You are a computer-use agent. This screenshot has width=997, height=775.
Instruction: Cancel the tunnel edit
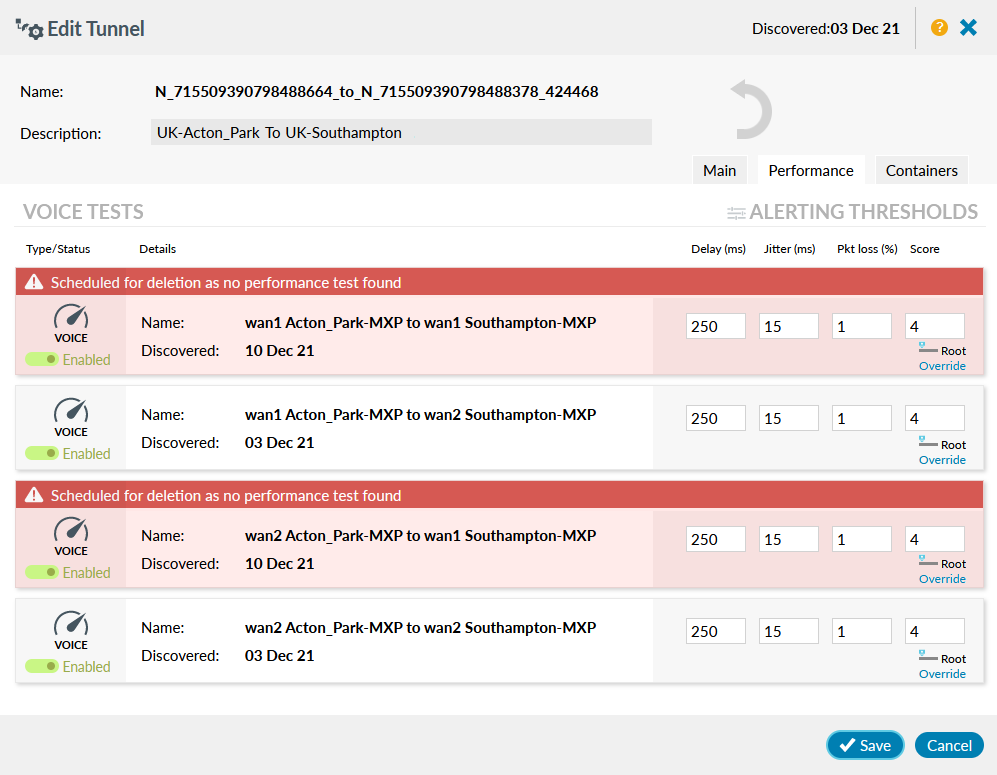948,745
